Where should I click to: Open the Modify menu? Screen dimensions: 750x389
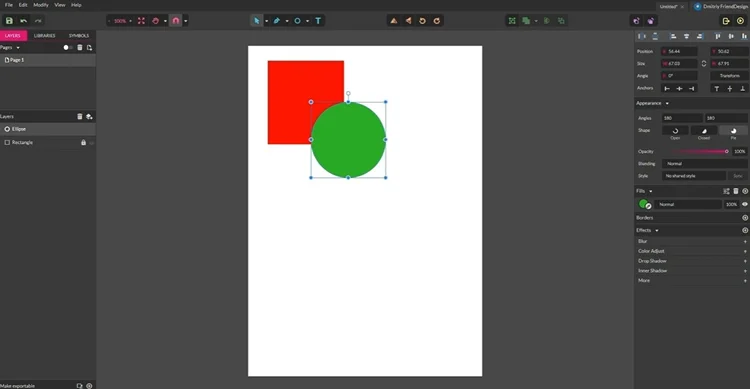41,5
